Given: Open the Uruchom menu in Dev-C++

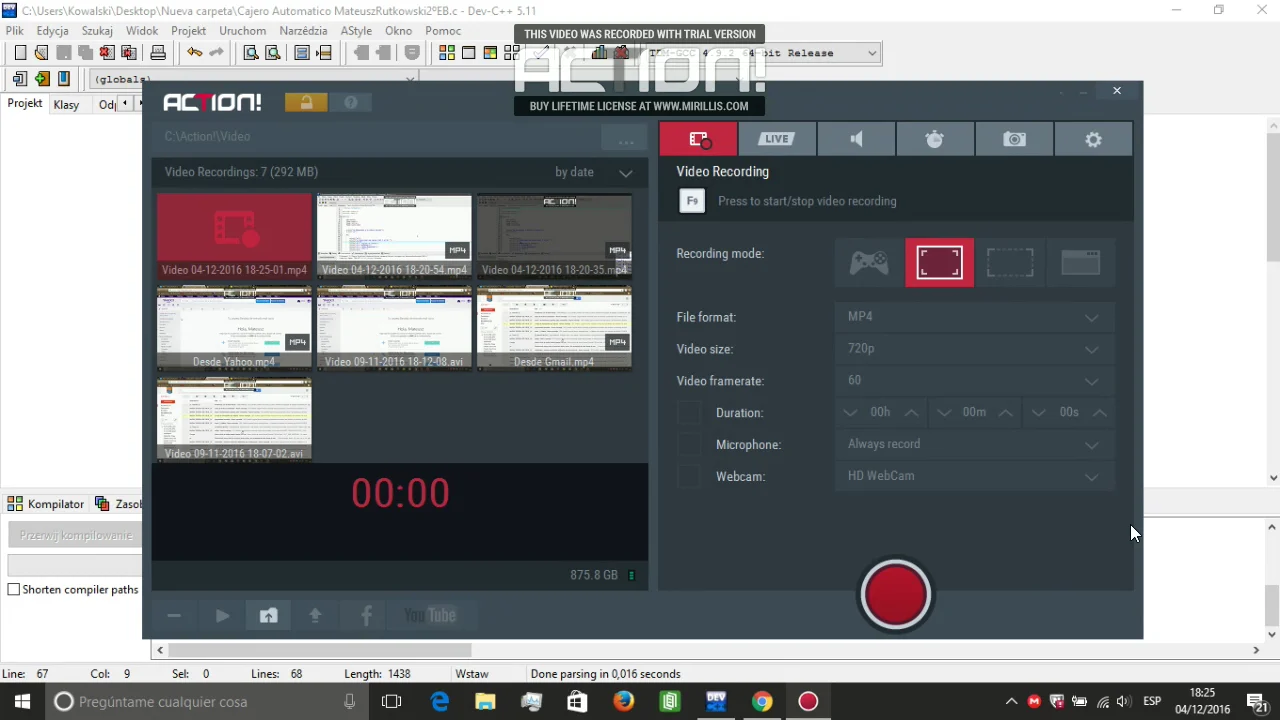Looking at the screenshot, I should (243, 31).
